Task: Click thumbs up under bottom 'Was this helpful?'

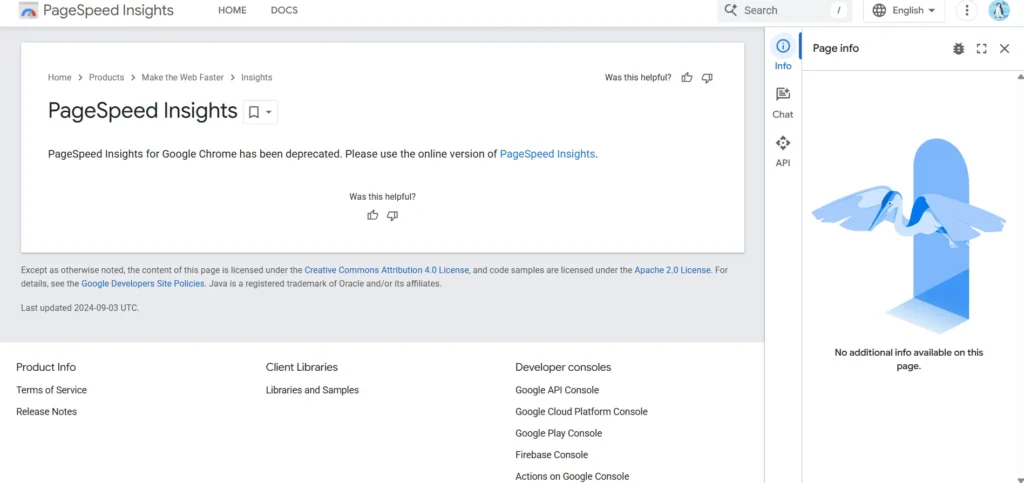Action: click(372, 215)
